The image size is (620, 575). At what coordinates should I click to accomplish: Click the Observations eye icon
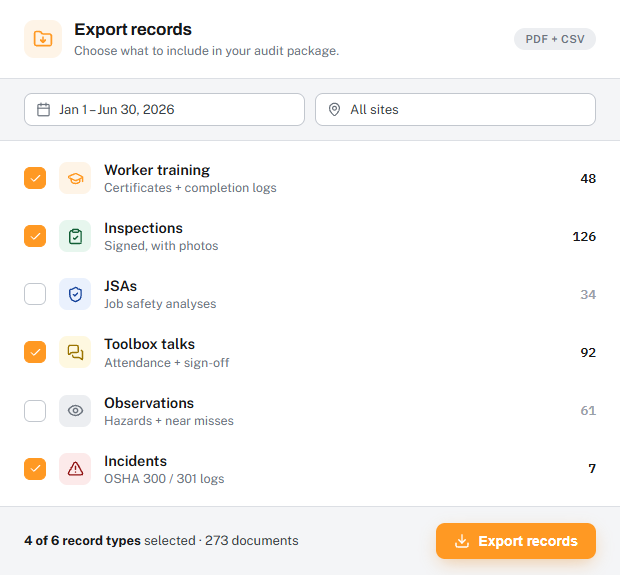75,410
